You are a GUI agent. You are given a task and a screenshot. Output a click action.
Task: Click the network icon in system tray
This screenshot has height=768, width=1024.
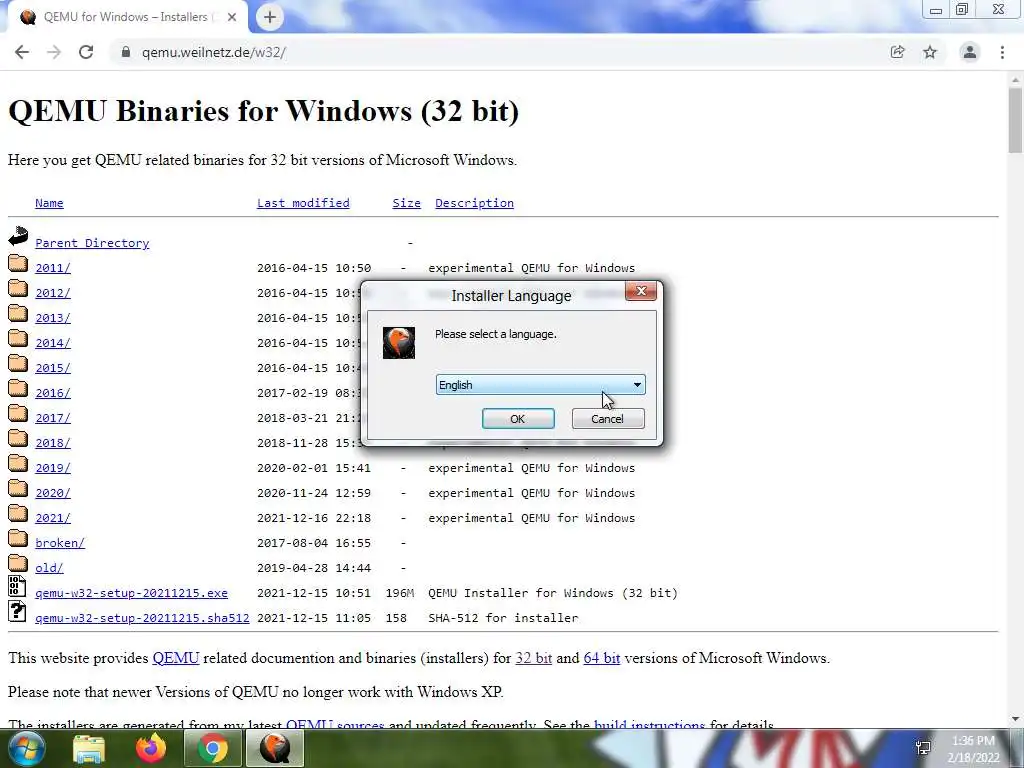[x=923, y=748]
